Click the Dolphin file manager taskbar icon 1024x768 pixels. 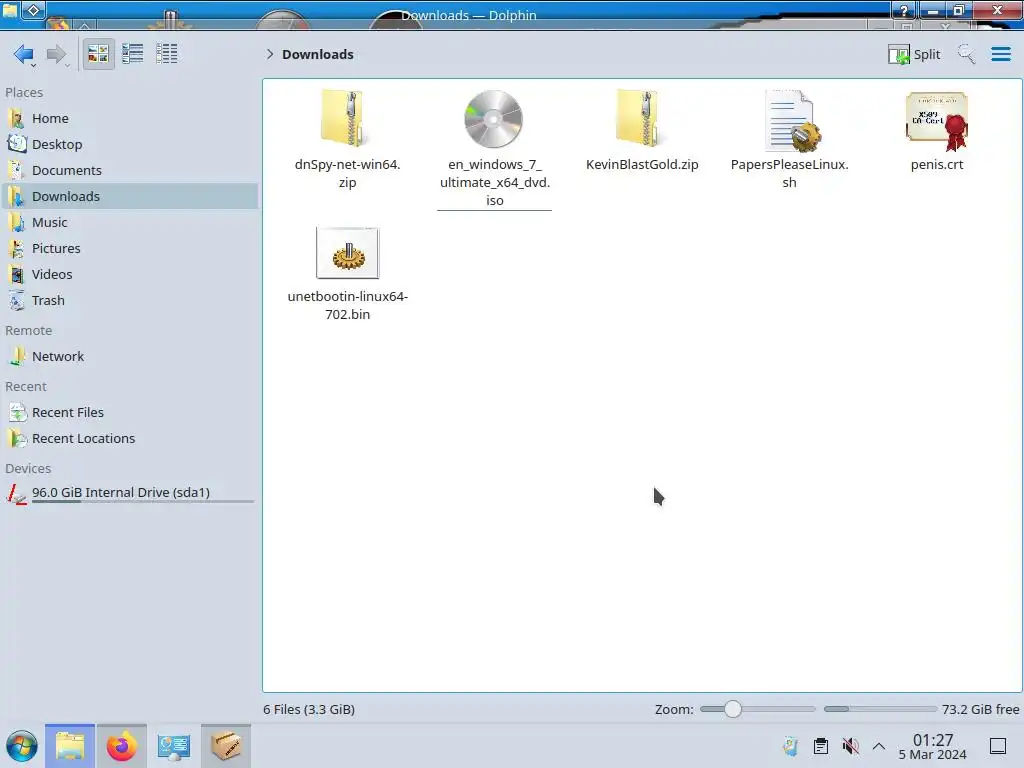[x=70, y=746]
